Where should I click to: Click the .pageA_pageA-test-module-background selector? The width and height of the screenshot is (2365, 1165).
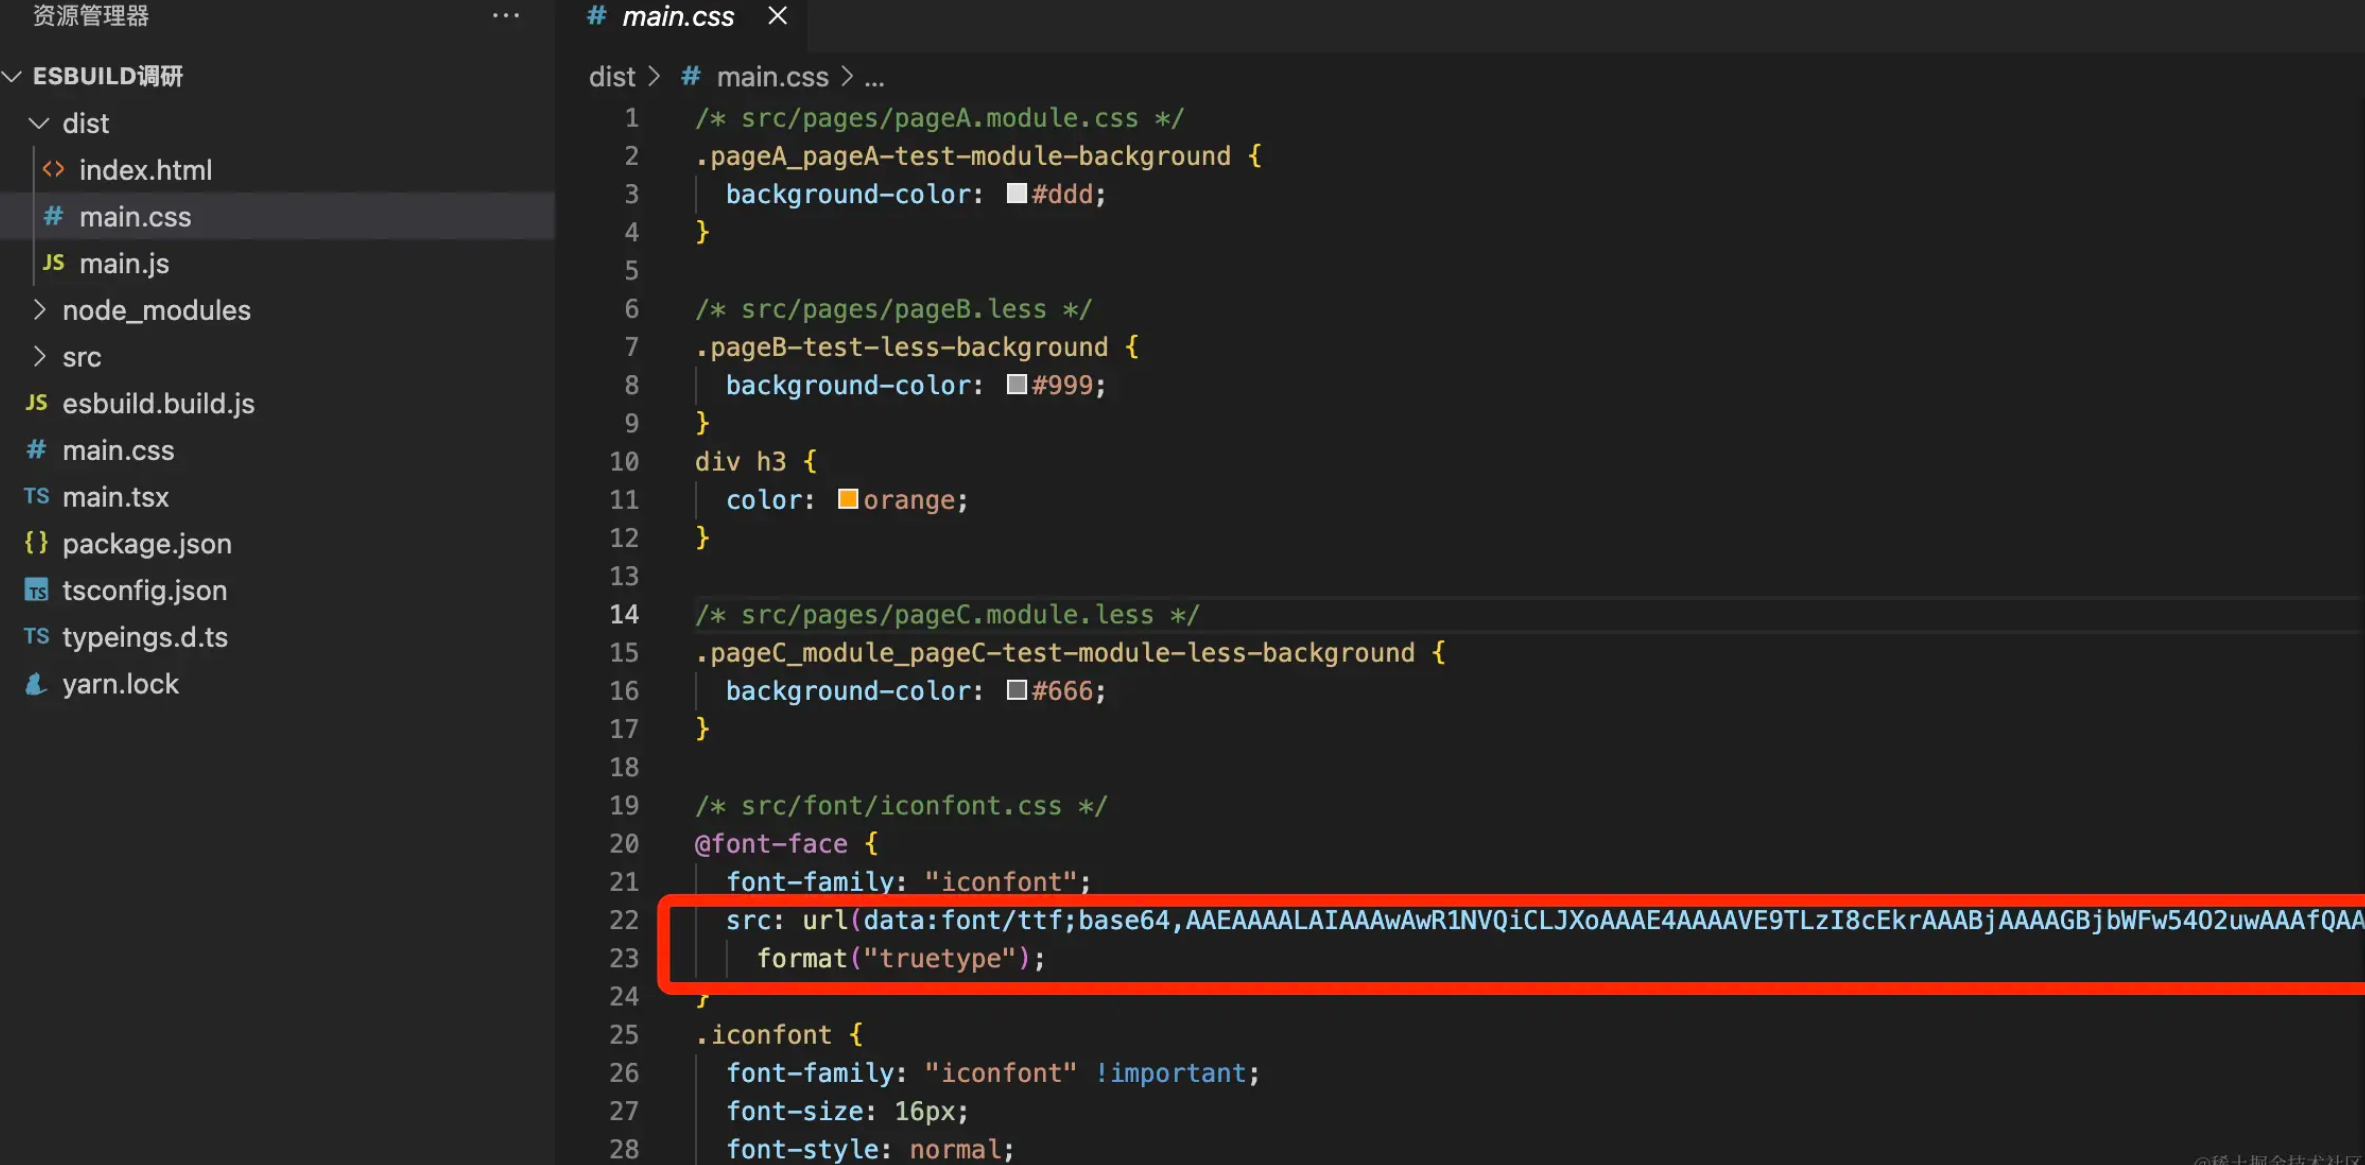pos(963,156)
